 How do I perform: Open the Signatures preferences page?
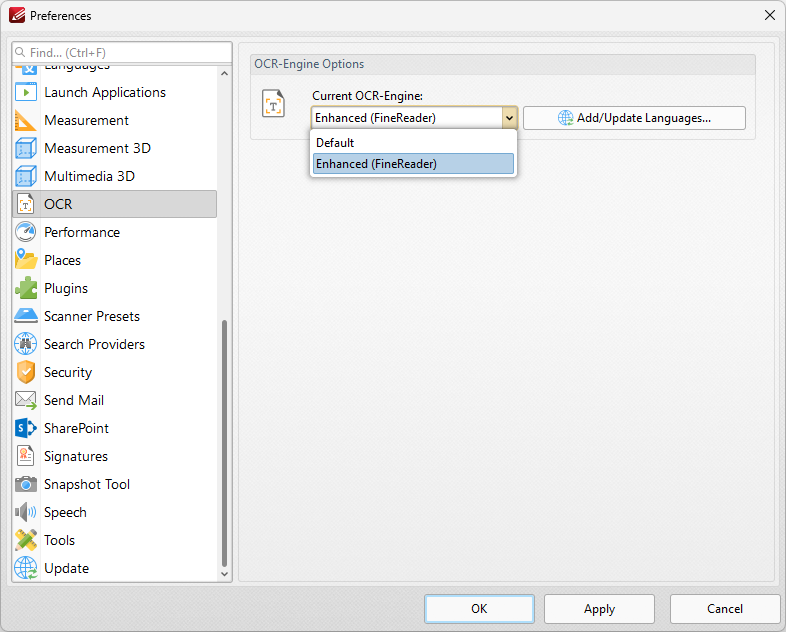tap(76, 456)
